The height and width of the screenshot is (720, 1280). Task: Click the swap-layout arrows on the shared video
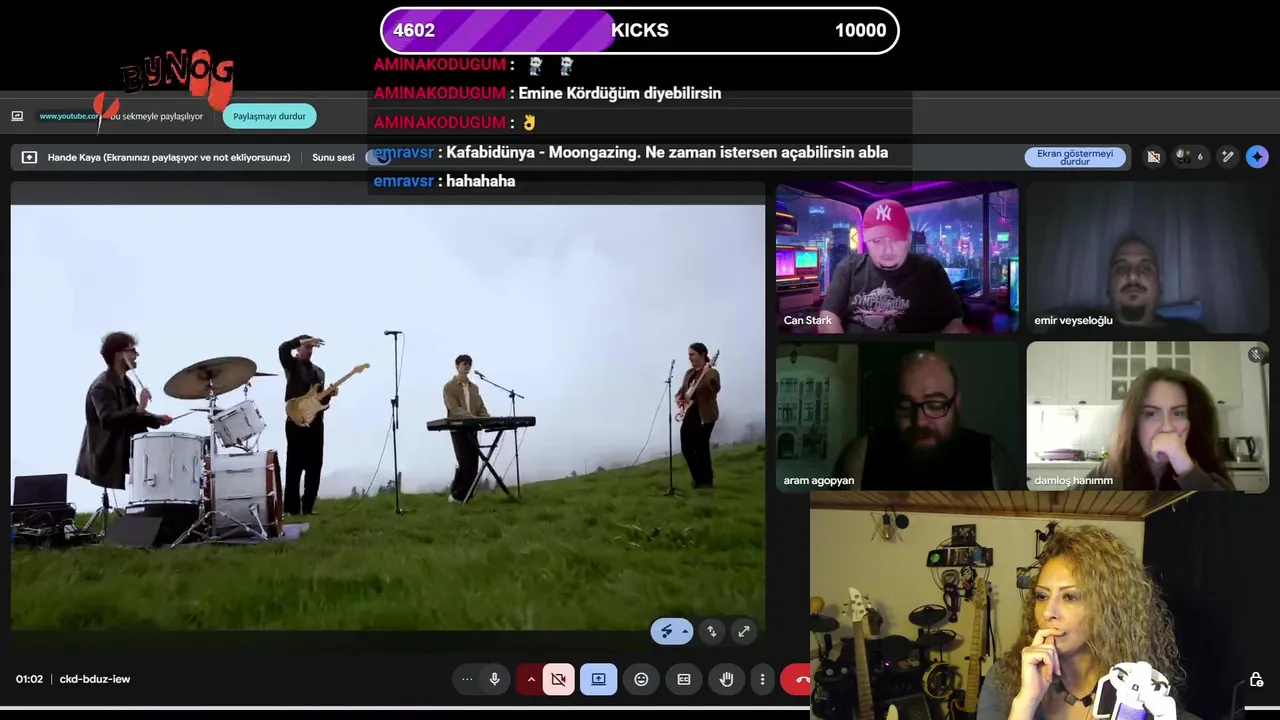click(x=711, y=631)
